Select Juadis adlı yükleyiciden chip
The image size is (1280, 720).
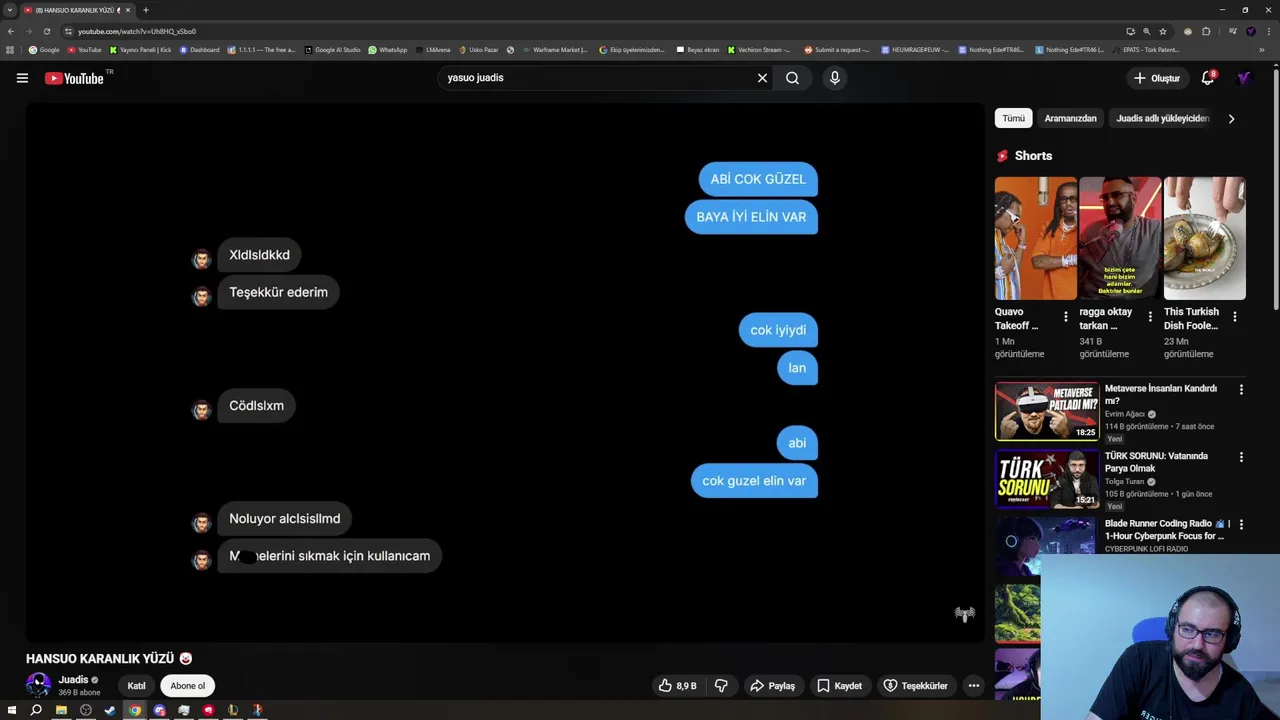[x=1162, y=118]
